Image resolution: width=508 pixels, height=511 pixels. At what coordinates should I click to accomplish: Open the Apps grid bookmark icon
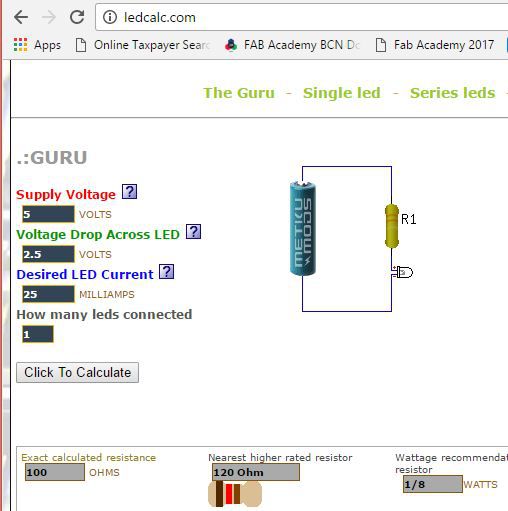tap(20, 45)
